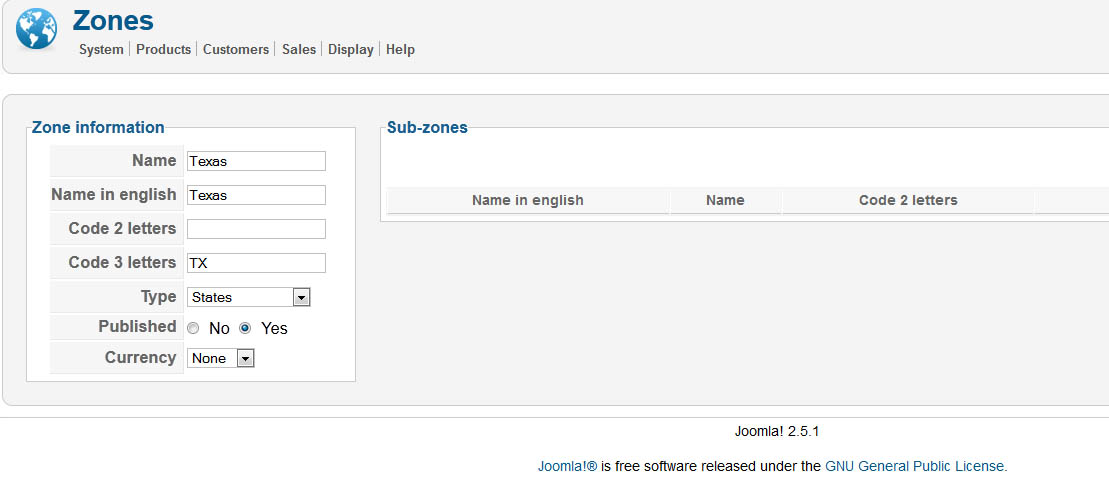This screenshot has height=499, width=1109.
Task: Click the Type dropdown arrow button
Action: [x=301, y=297]
